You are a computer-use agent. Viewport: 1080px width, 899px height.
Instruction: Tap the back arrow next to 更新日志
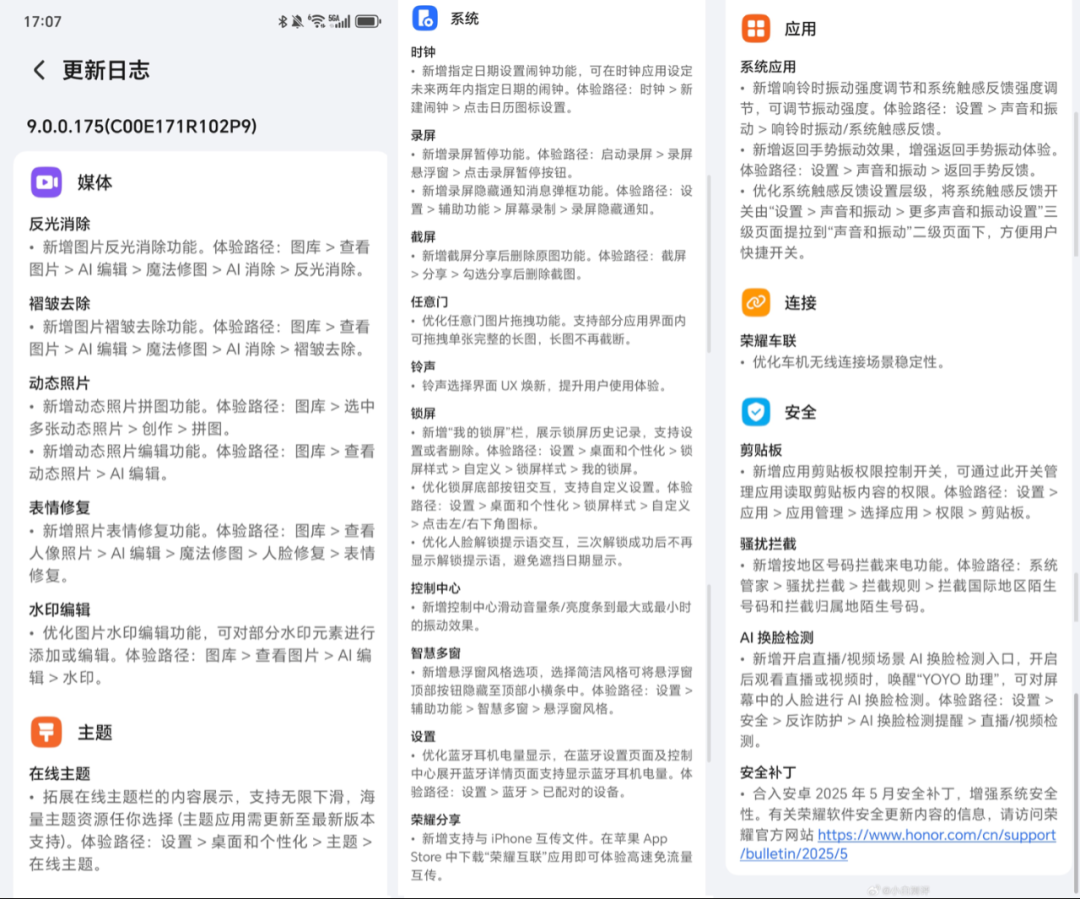point(39,70)
